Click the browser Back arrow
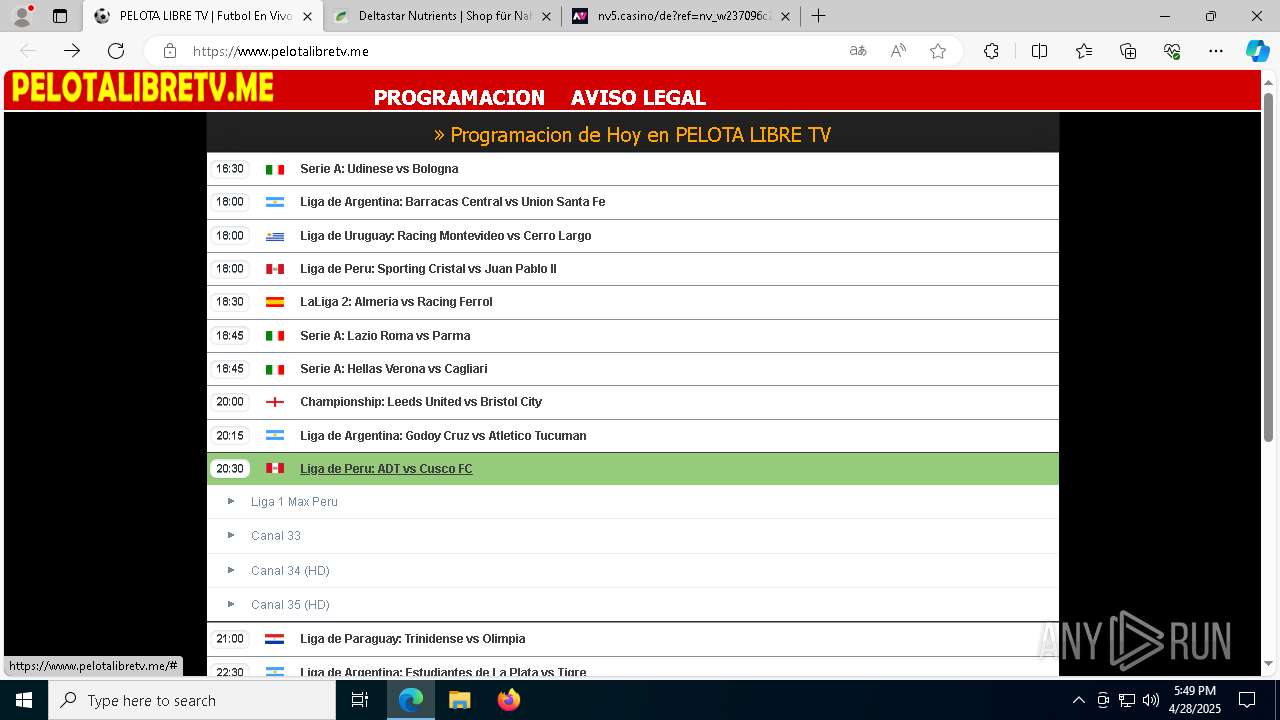The image size is (1280, 720). pos(28,51)
